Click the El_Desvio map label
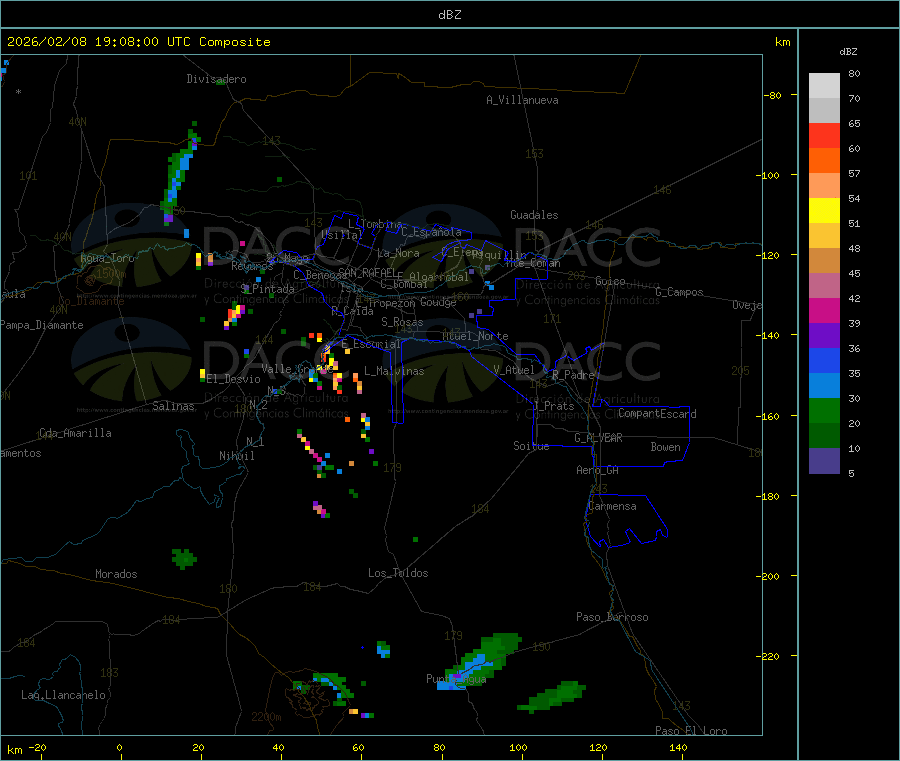The height and width of the screenshot is (761, 900). (x=234, y=379)
